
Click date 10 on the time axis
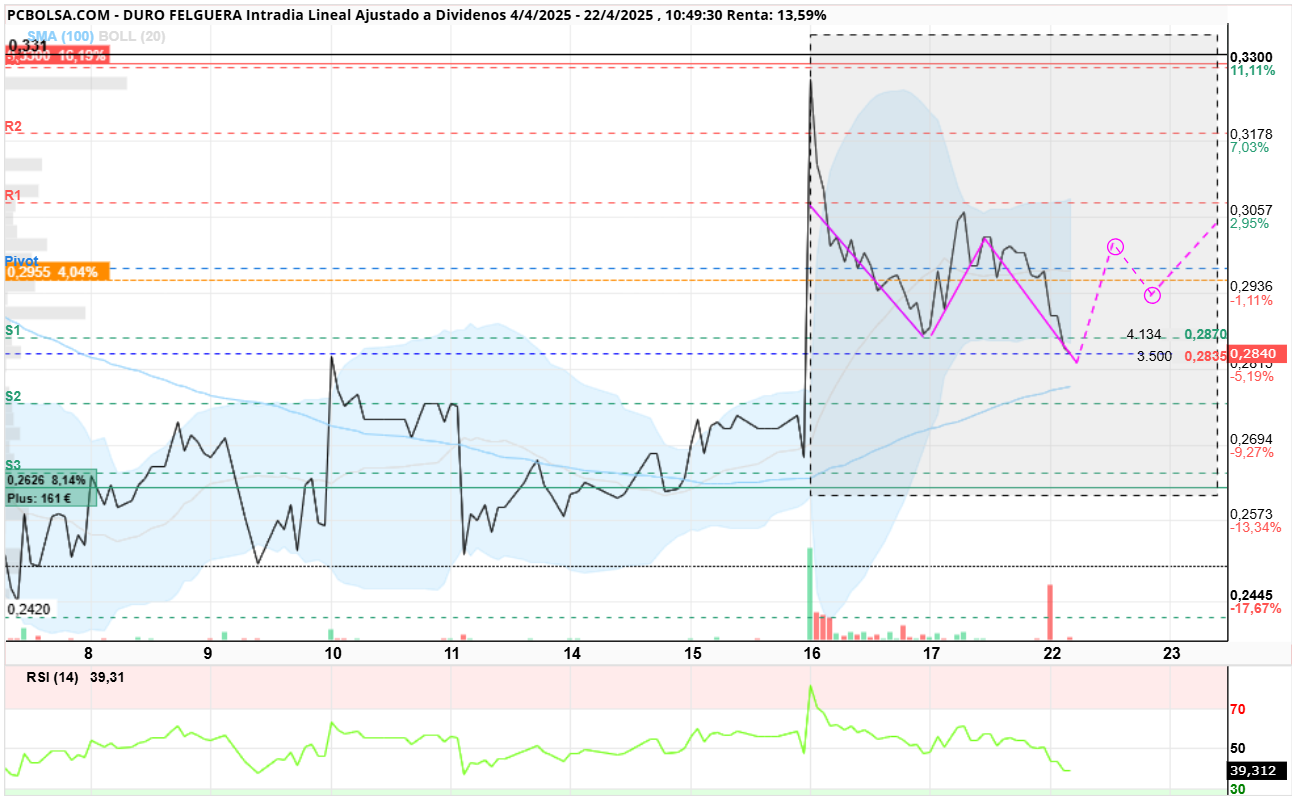click(332, 654)
